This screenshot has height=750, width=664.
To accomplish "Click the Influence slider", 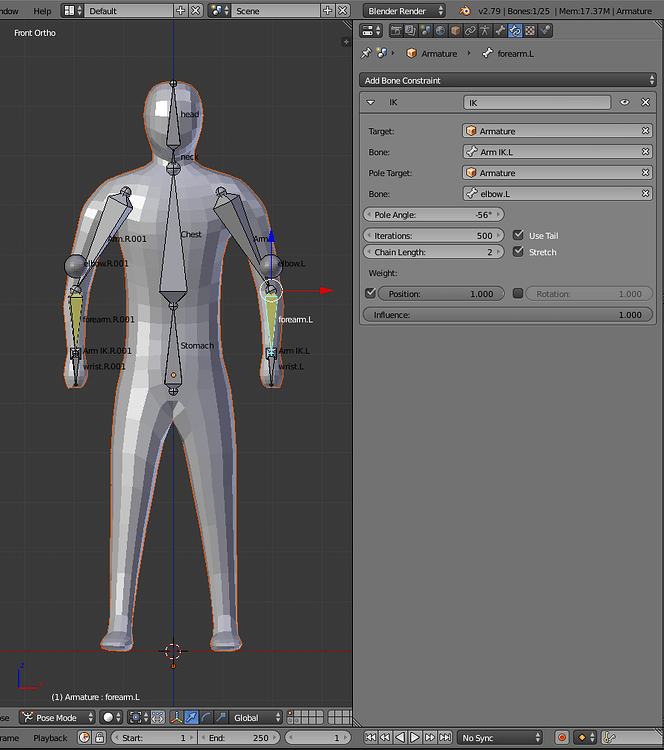I will point(508,315).
